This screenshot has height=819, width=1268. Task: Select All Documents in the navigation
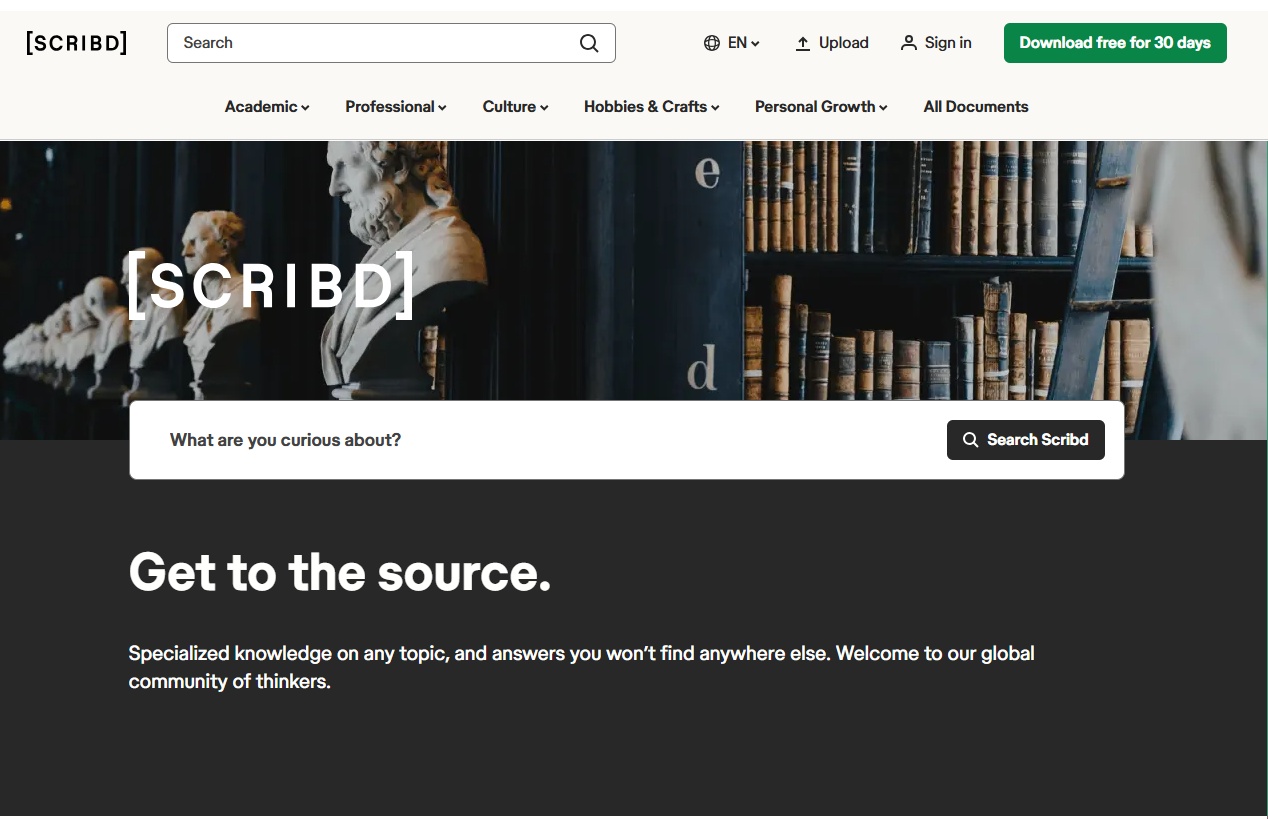click(976, 106)
